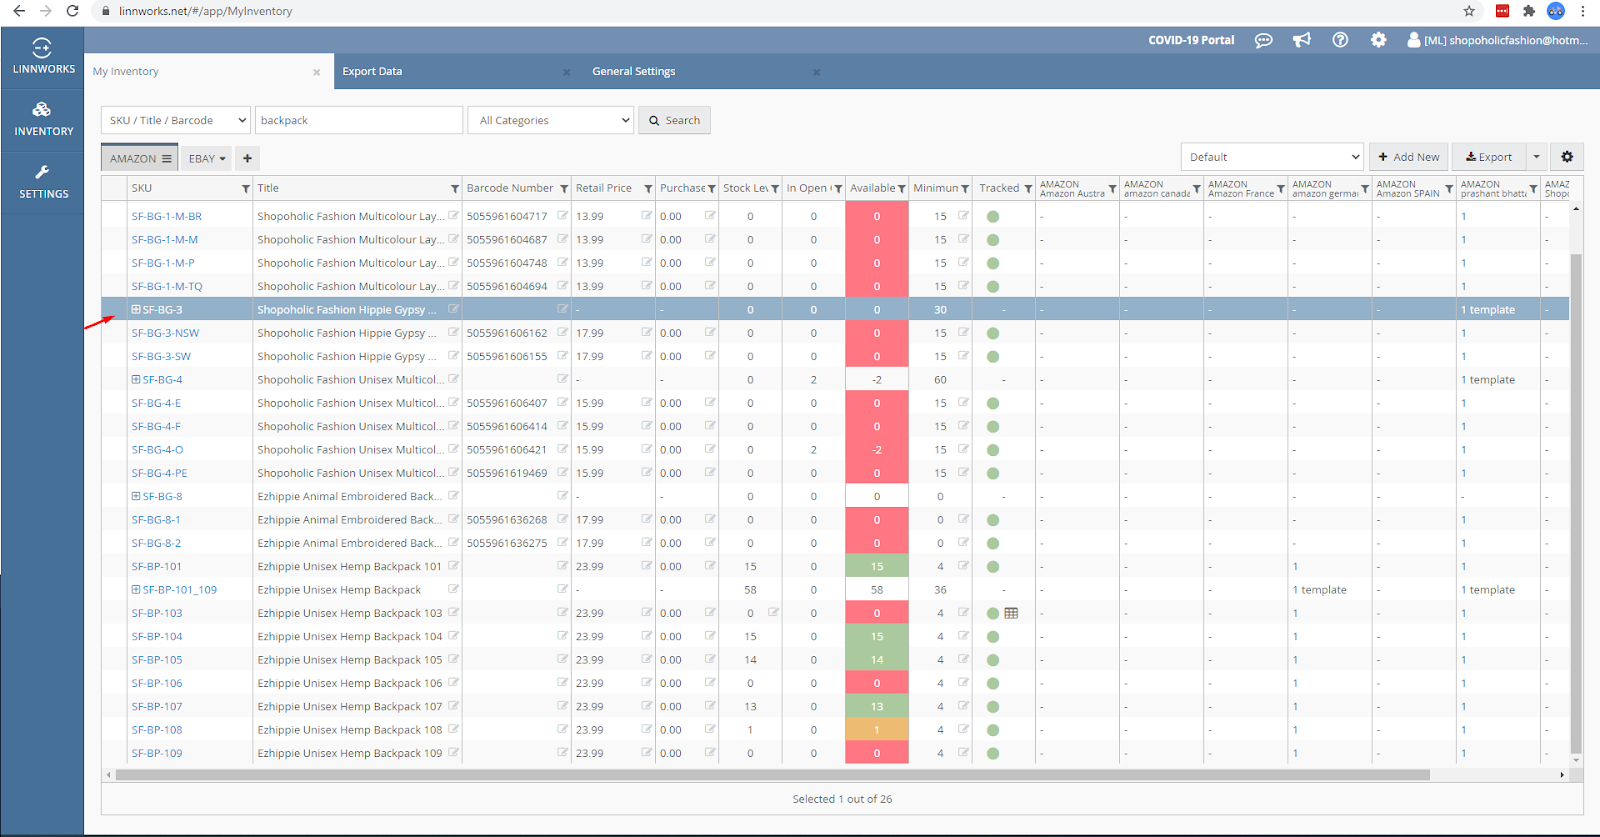Filter the Title column
The image size is (1600, 837).
click(455, 189)
